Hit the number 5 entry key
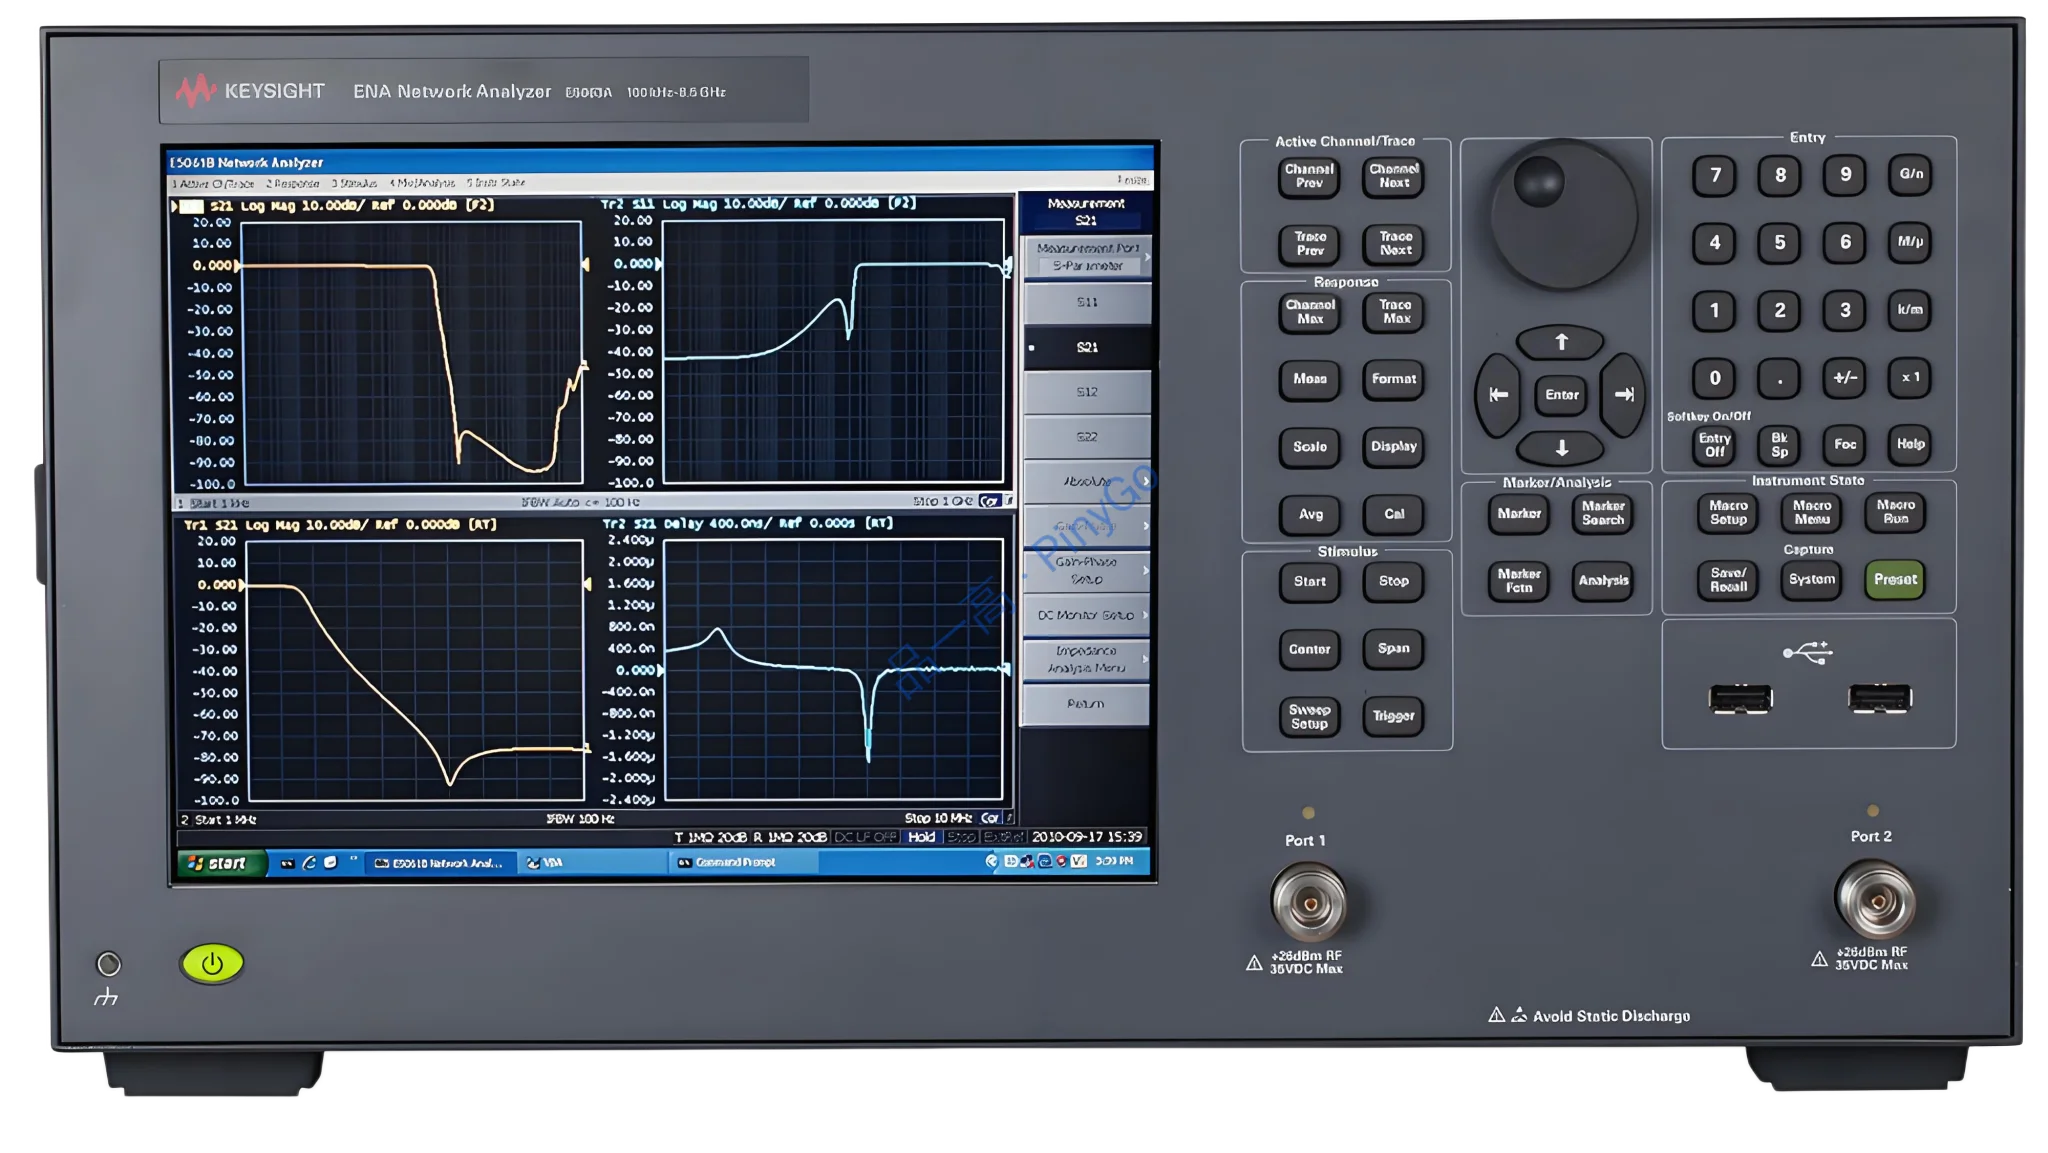Viewport: 2048px width, 1153px height. pyautogui.click(x=1780, y=242)
